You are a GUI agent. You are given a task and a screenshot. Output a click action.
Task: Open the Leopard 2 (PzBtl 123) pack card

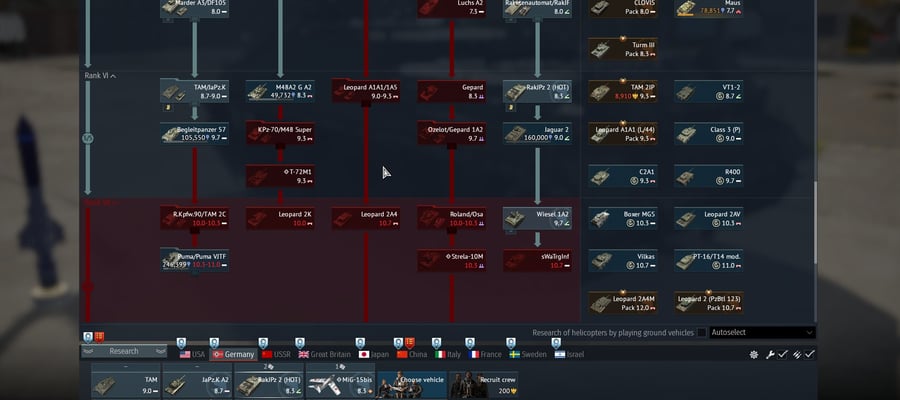tap(709, 303)
